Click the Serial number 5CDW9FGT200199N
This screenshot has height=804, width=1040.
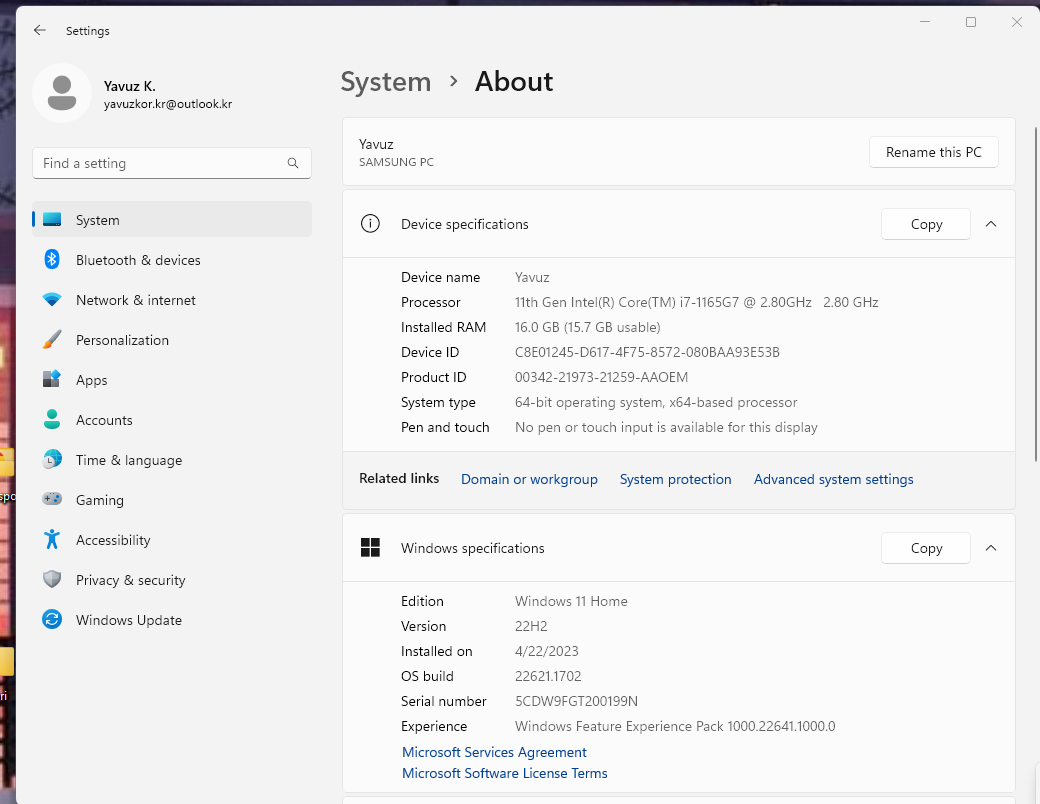(x=576, y=701)
